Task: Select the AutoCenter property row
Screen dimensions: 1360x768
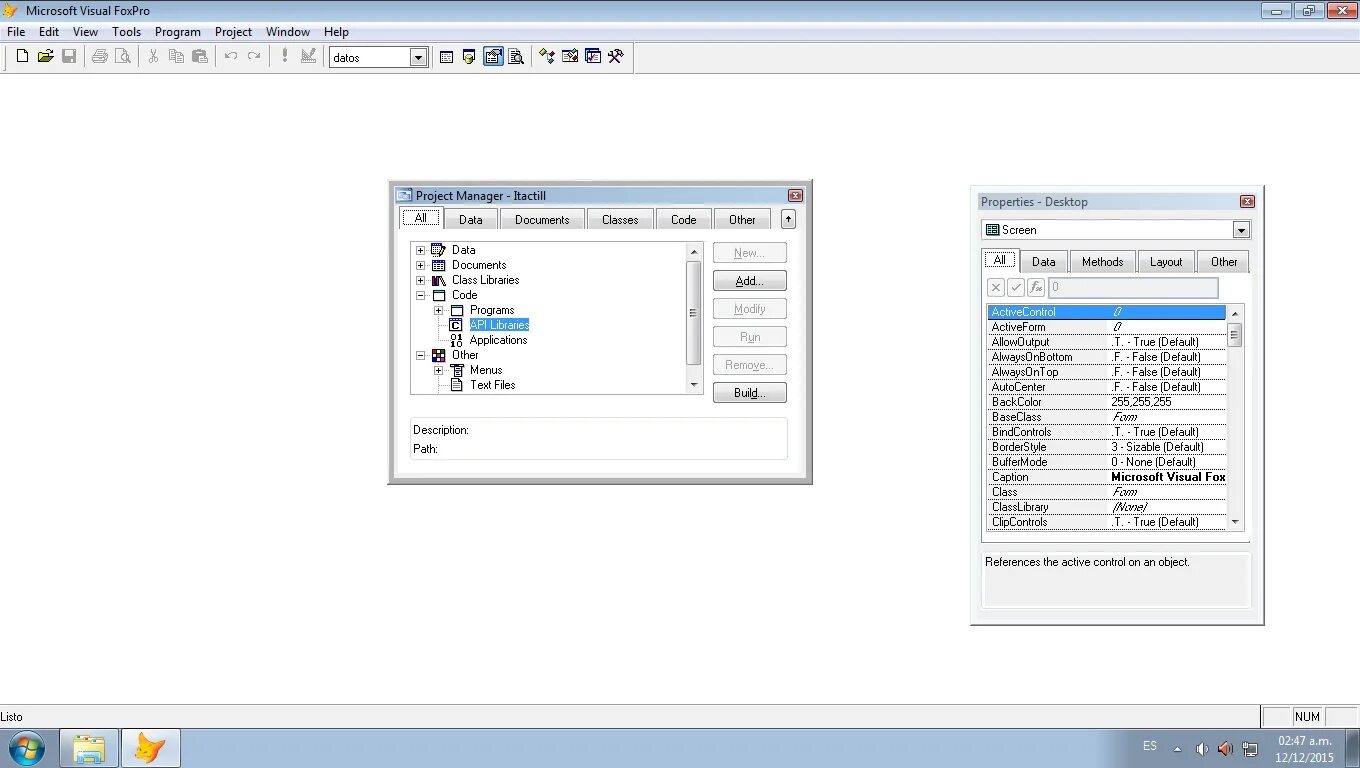Action: click(x=1106, y=387)
